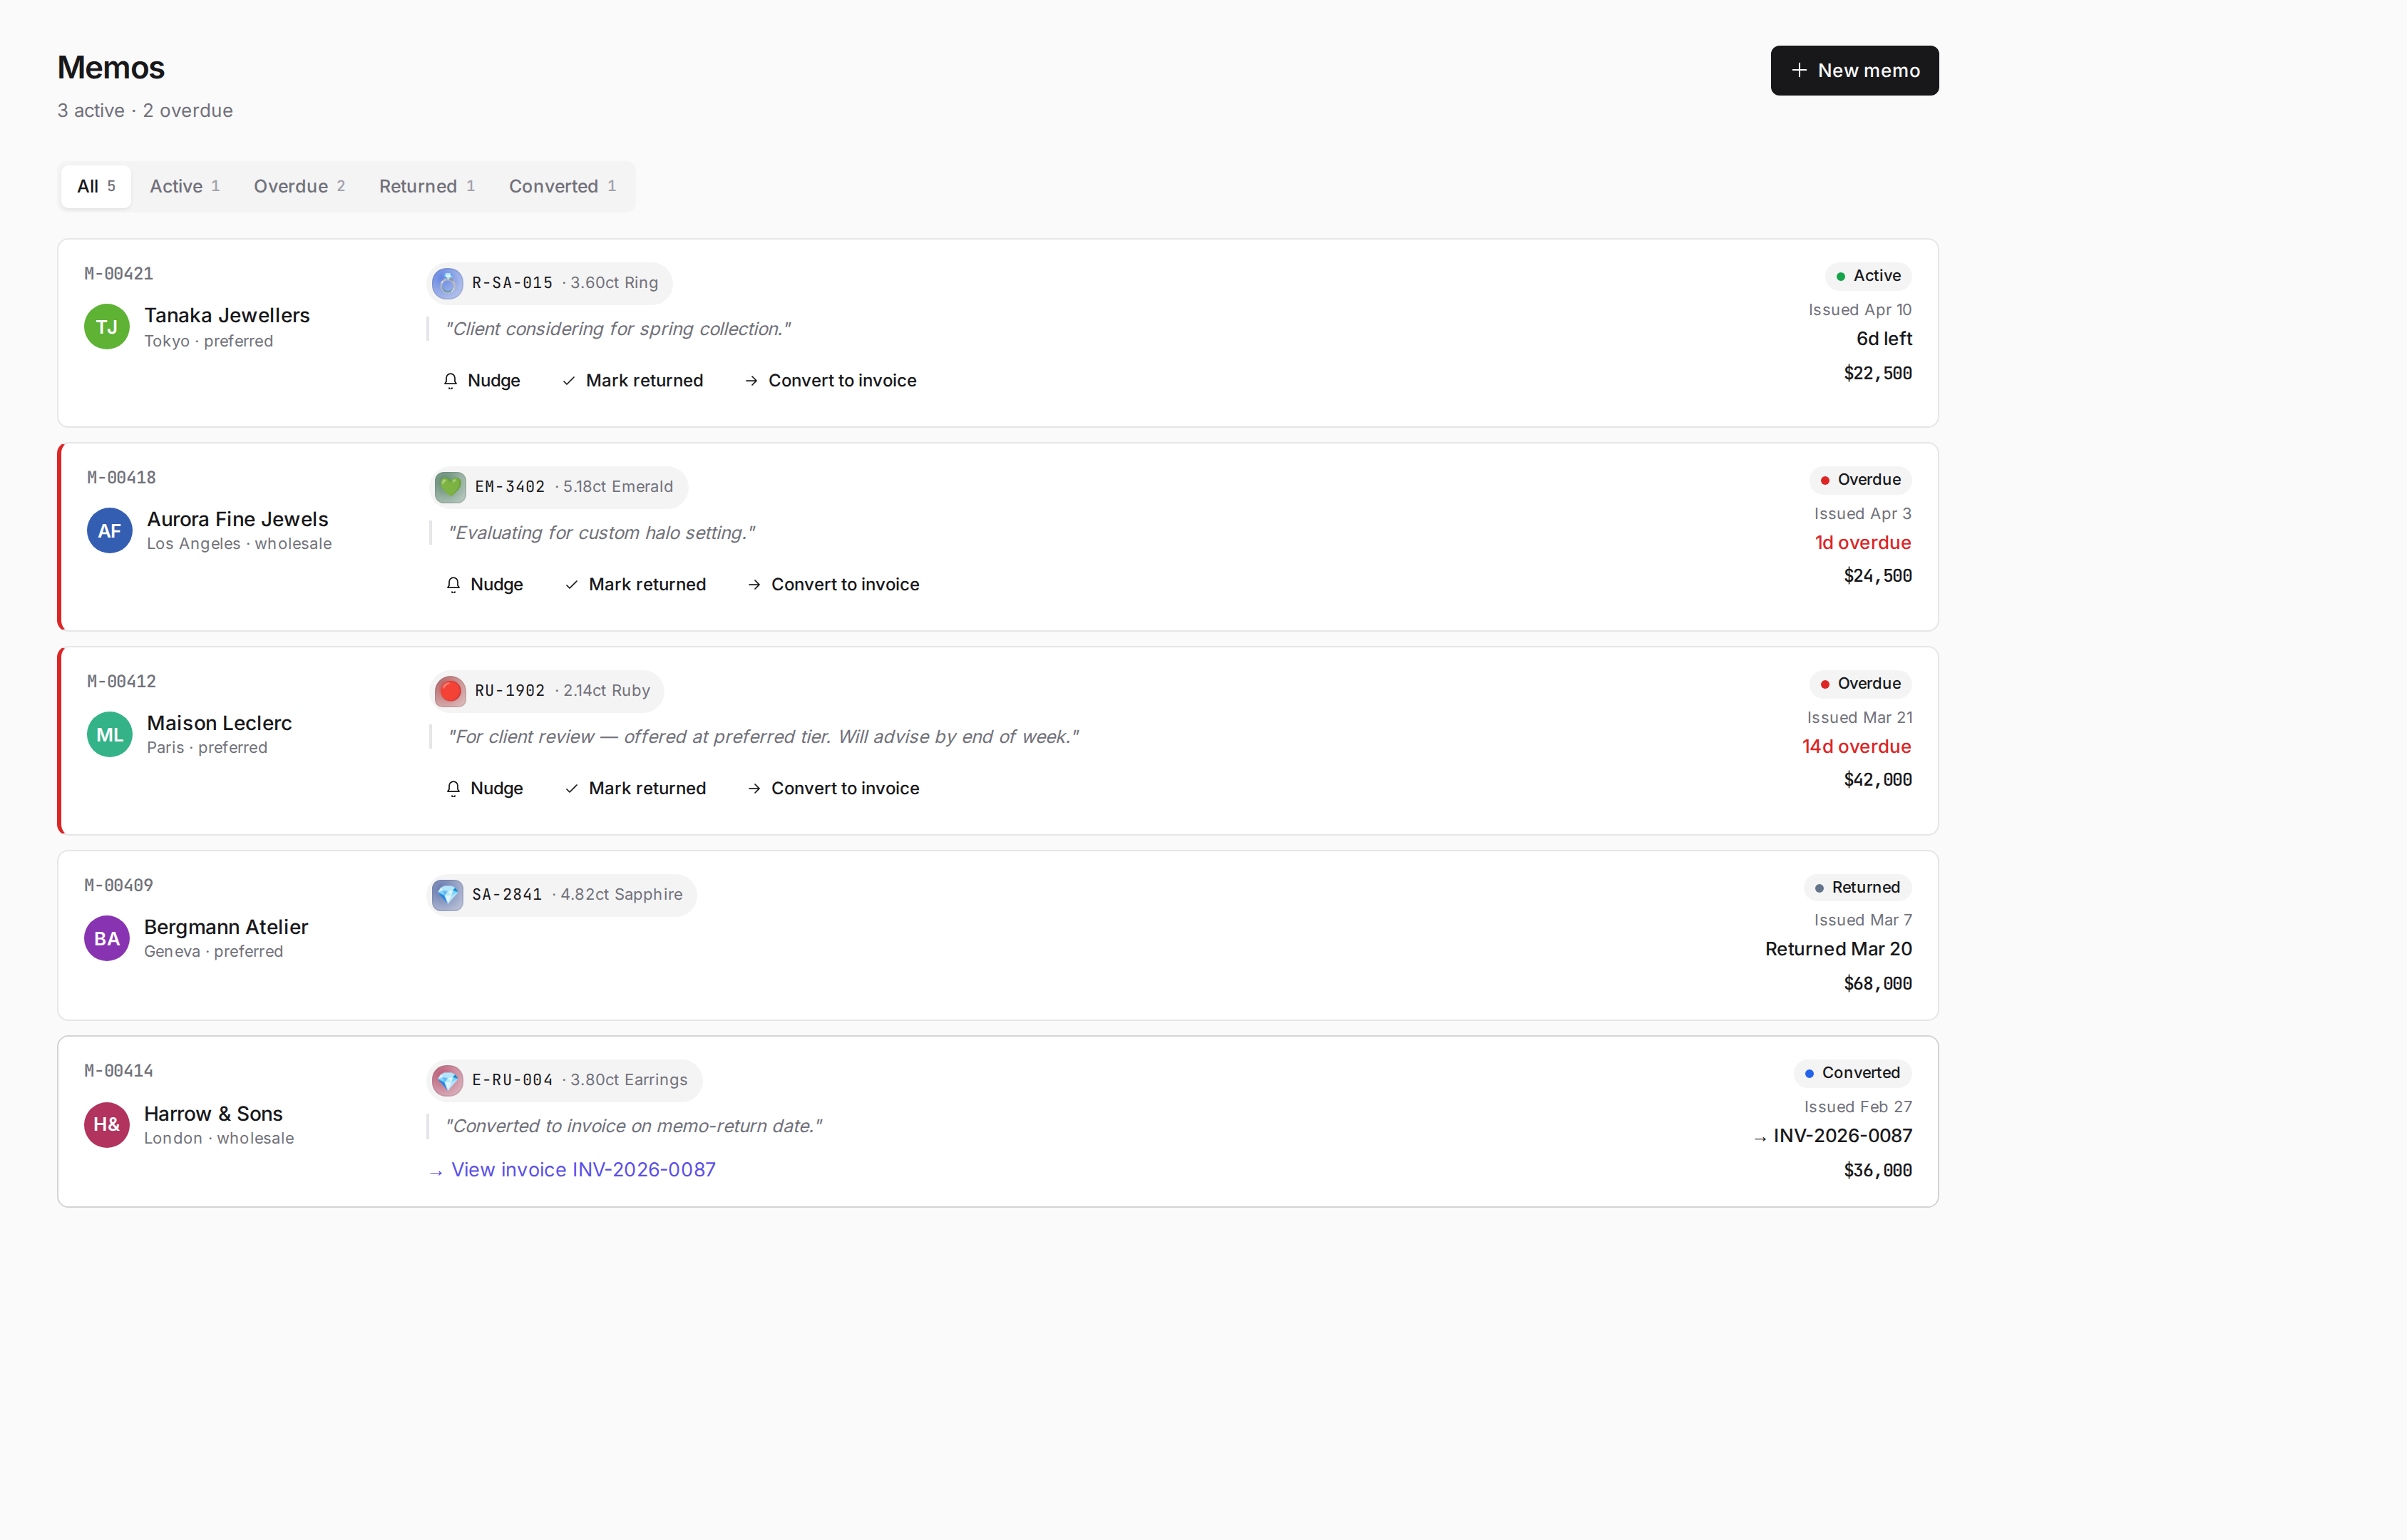Screen dimensions: 2407x1540
Task: Click the $68,000 amount on Bergmann memo
Action: [x=1877, y=984]
